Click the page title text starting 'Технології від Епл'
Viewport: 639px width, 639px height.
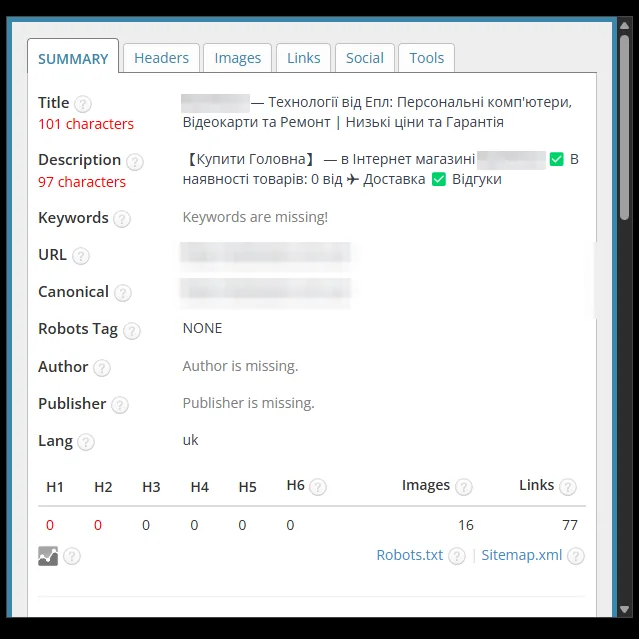pos(377,112)
